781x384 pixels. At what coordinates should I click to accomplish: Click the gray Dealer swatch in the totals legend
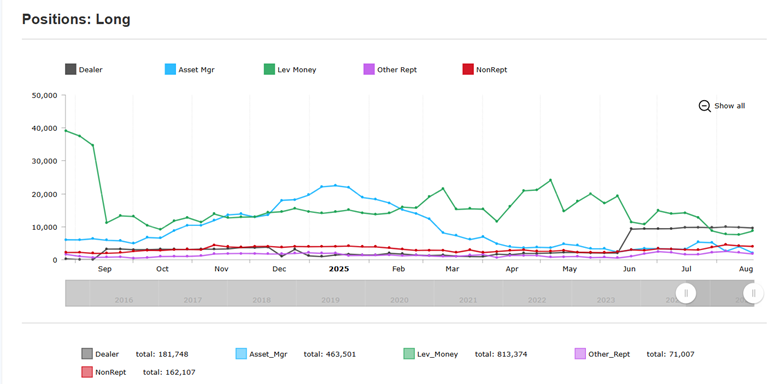tap(87, 354)
